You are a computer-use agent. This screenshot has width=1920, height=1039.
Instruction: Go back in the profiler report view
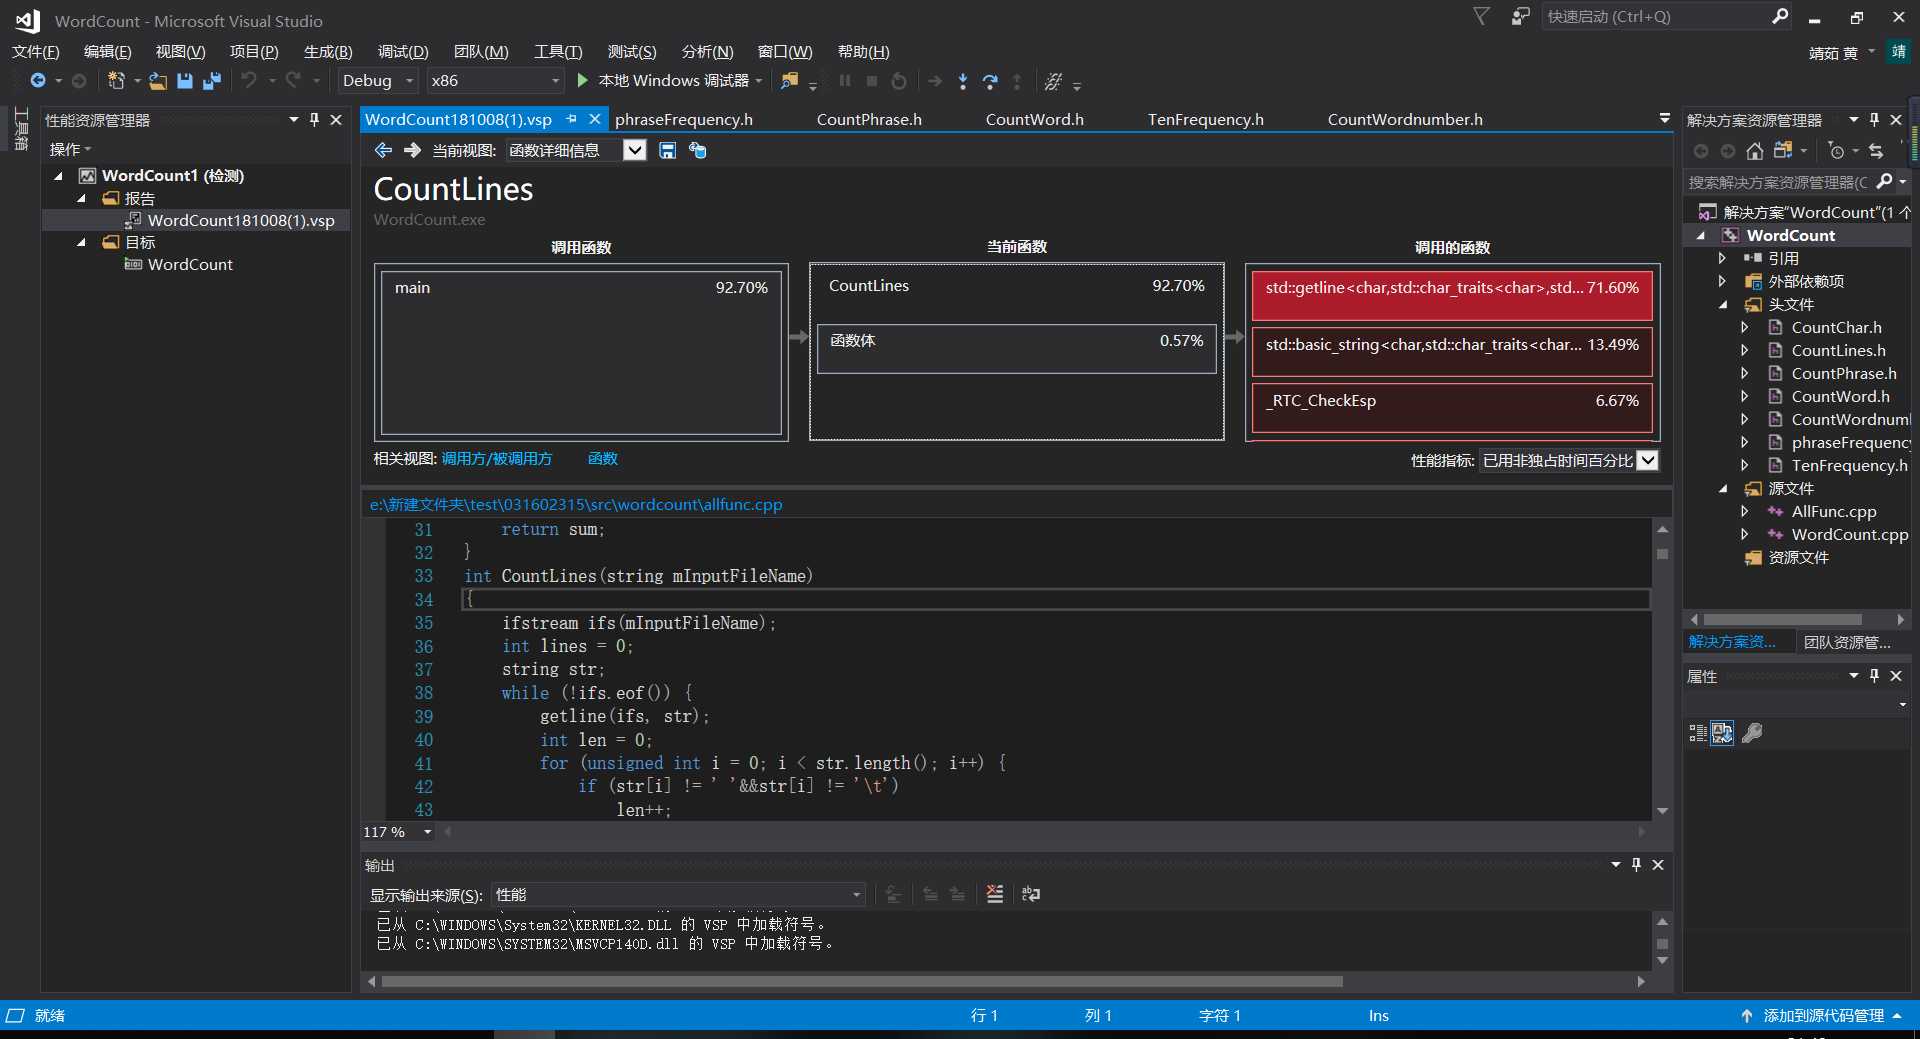coord(383,150)
